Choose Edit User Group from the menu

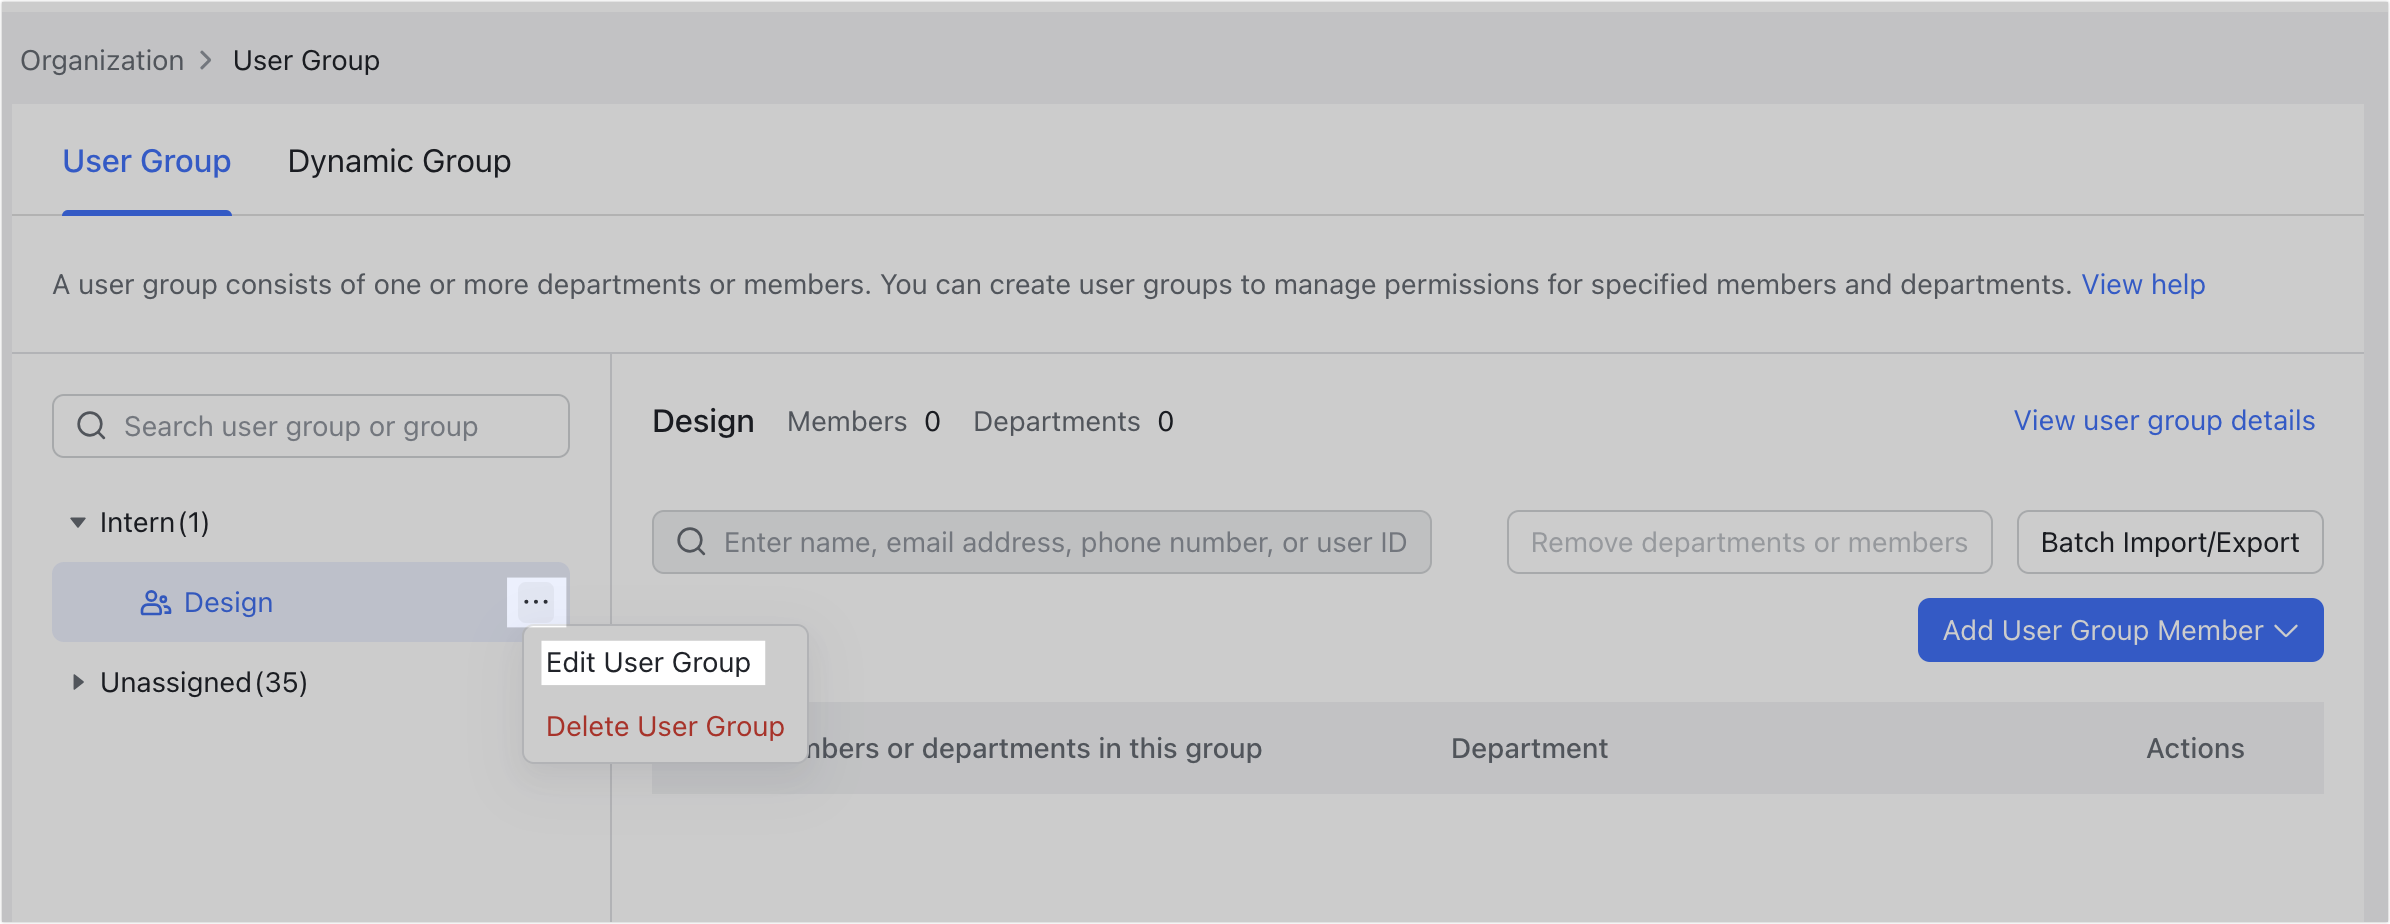(651, 662)
